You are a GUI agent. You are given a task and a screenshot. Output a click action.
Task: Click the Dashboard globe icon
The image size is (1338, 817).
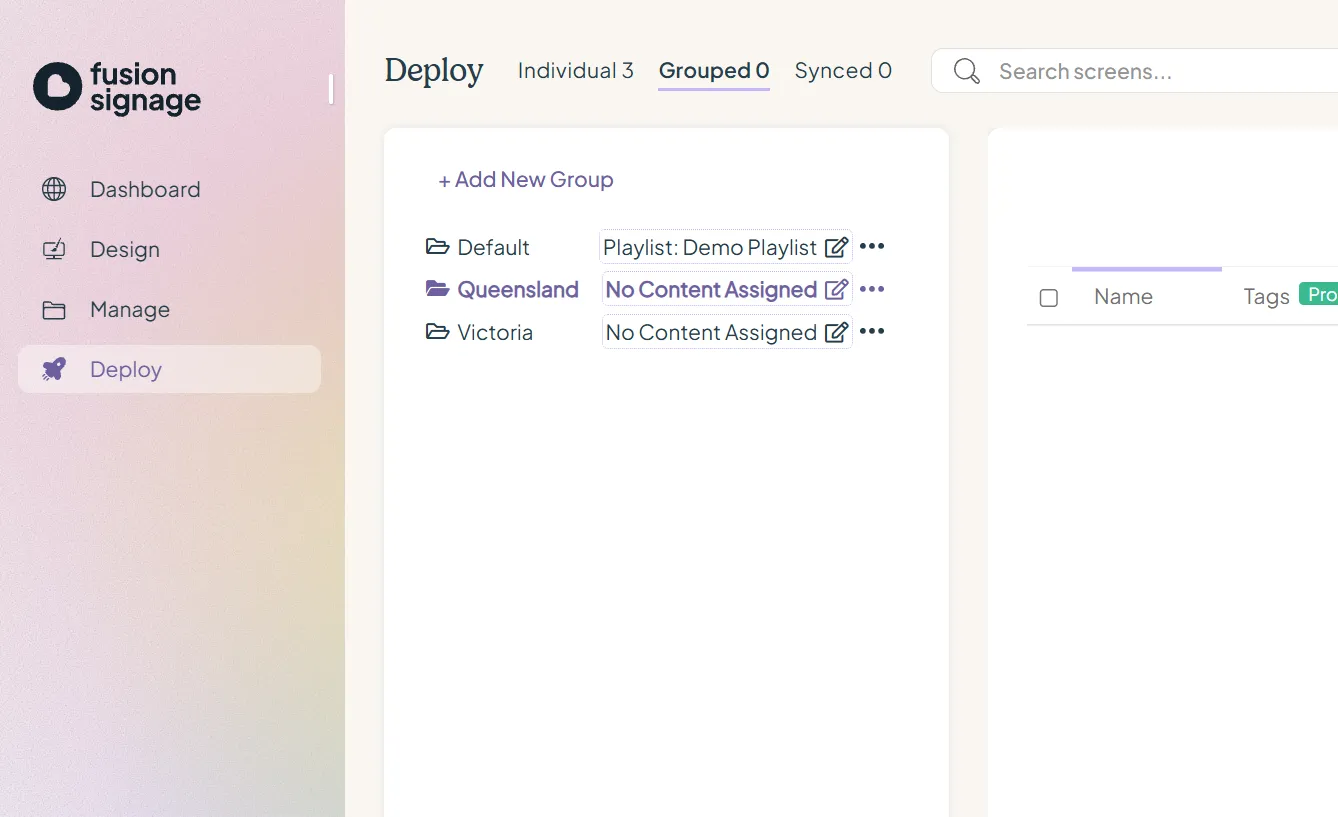tap(54, 189)
